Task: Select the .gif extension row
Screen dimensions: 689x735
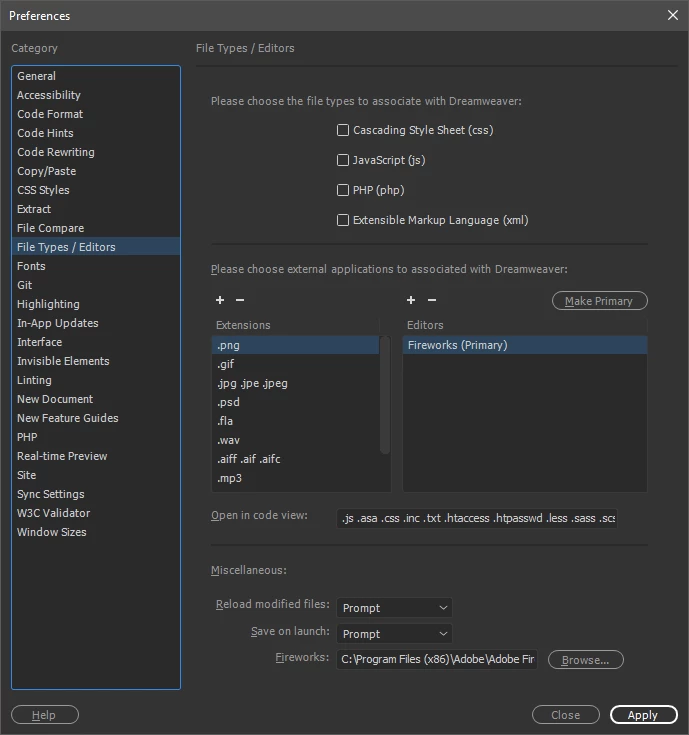Action: coord(295,364)
